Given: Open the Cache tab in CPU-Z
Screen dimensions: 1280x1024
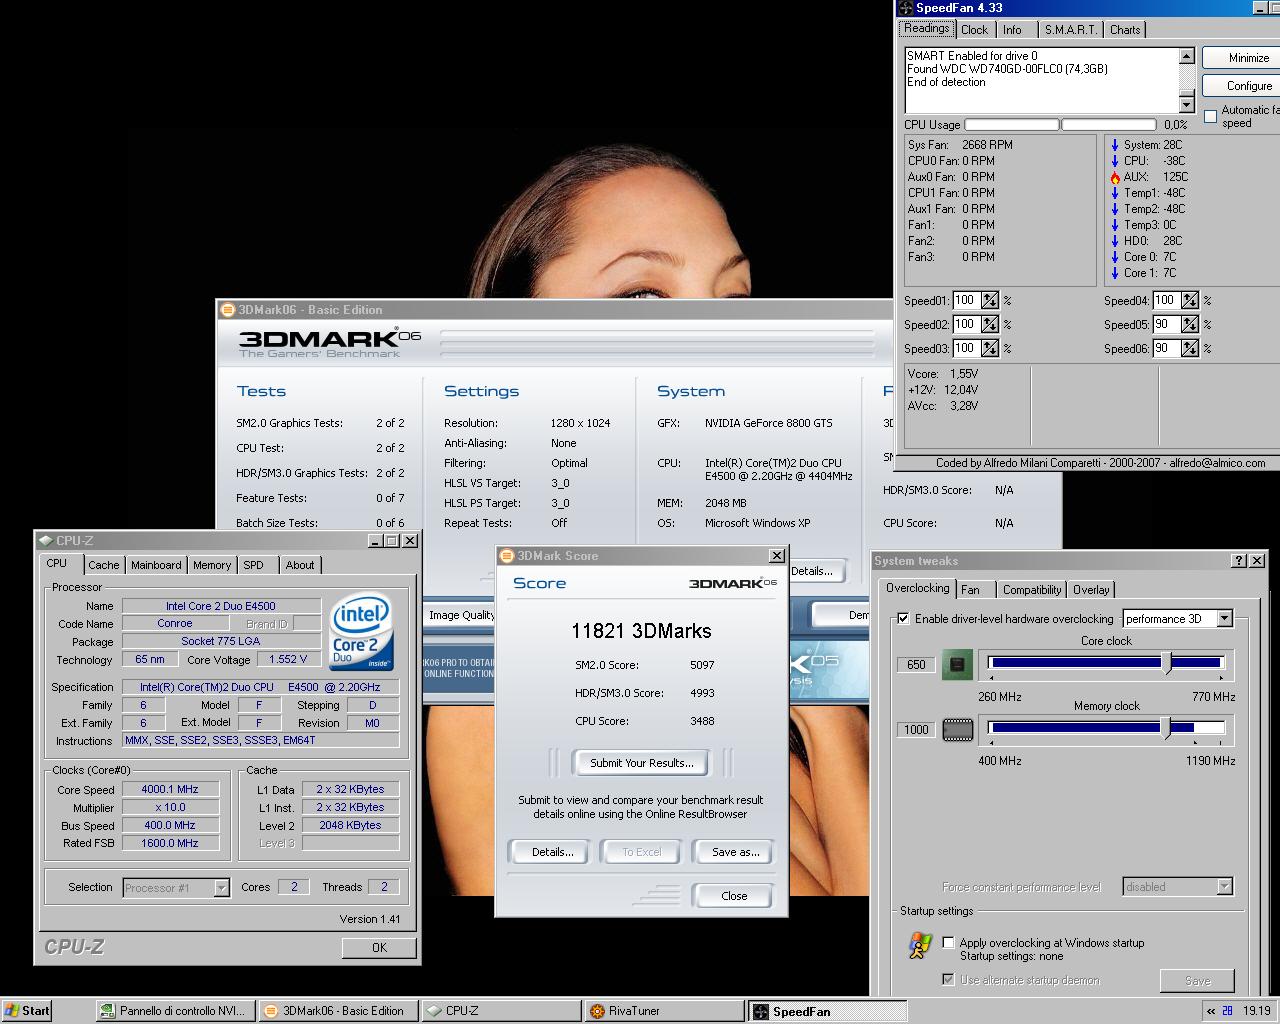Looking at the screenshot, I should pos(103,565).
